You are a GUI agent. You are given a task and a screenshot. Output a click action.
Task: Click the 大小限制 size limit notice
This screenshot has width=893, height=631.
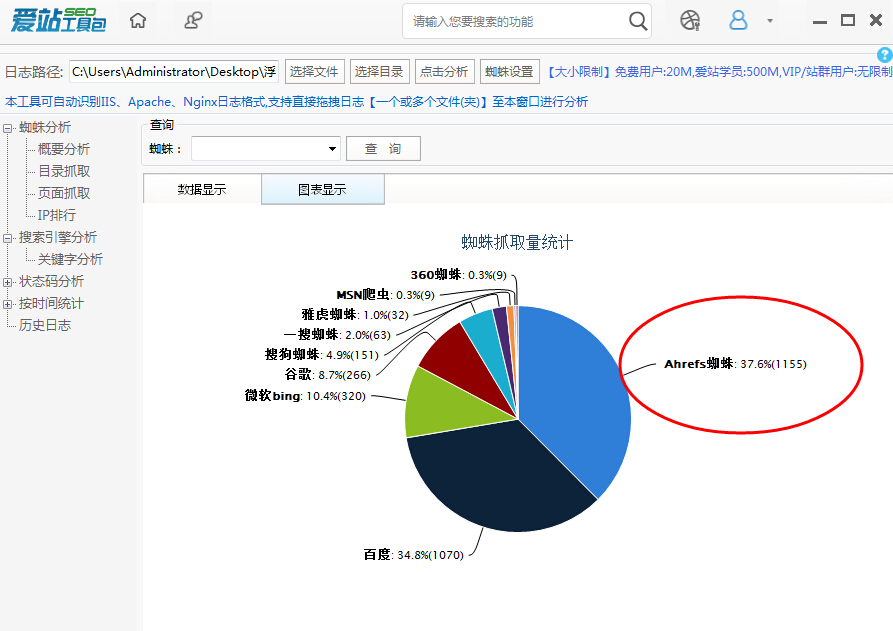[719, 72]
